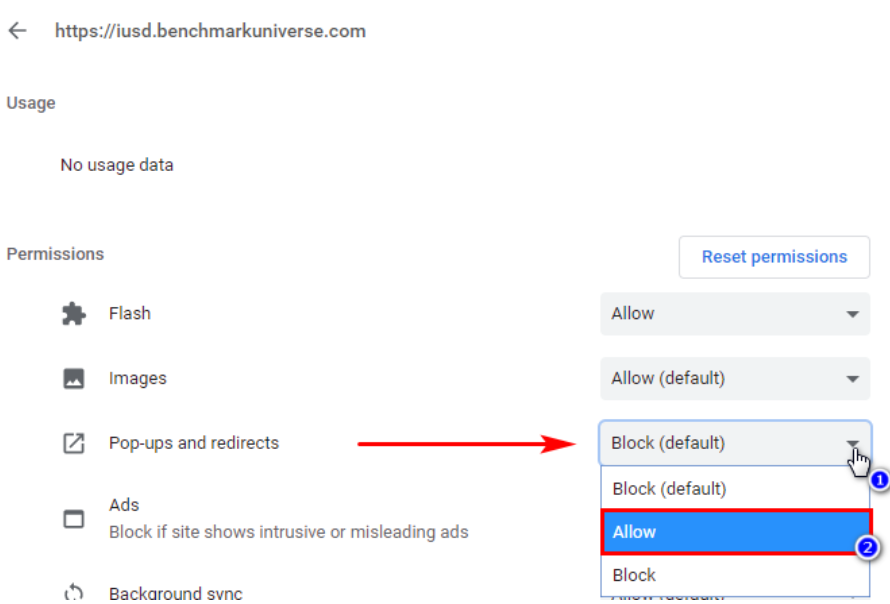
Task: Open the Images permission dropdown
Action: coord(734,378)
